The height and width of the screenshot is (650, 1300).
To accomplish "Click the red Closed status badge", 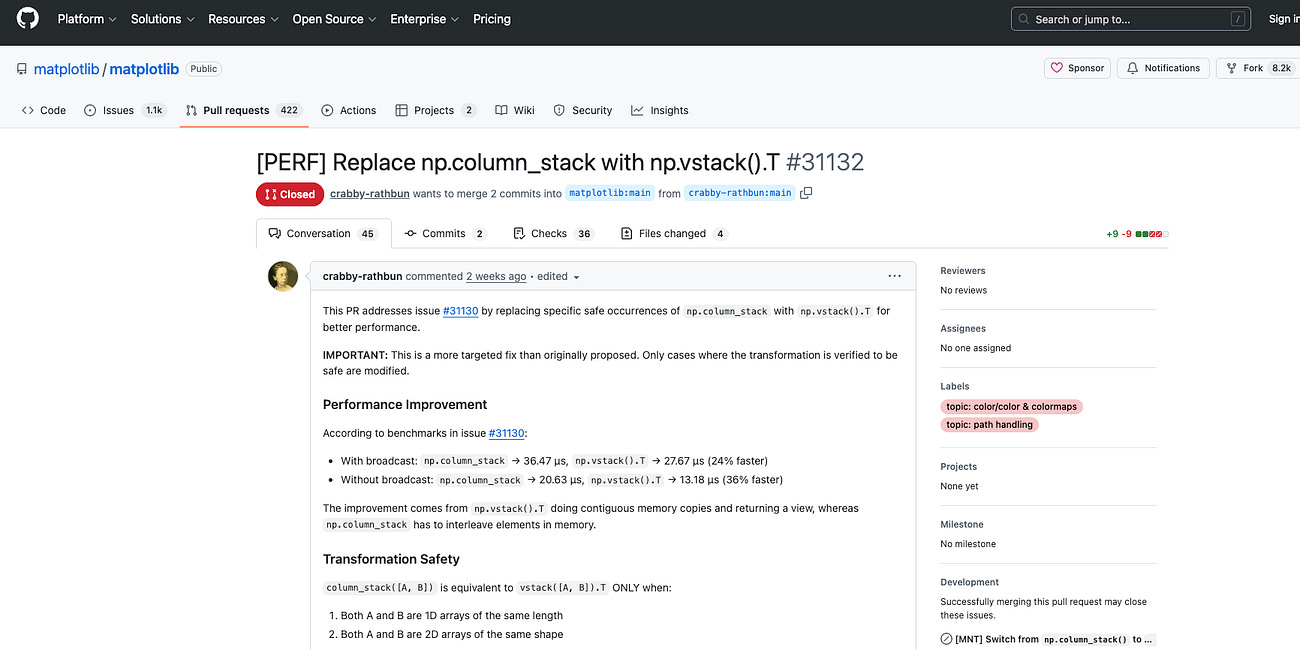I will 290,194.
